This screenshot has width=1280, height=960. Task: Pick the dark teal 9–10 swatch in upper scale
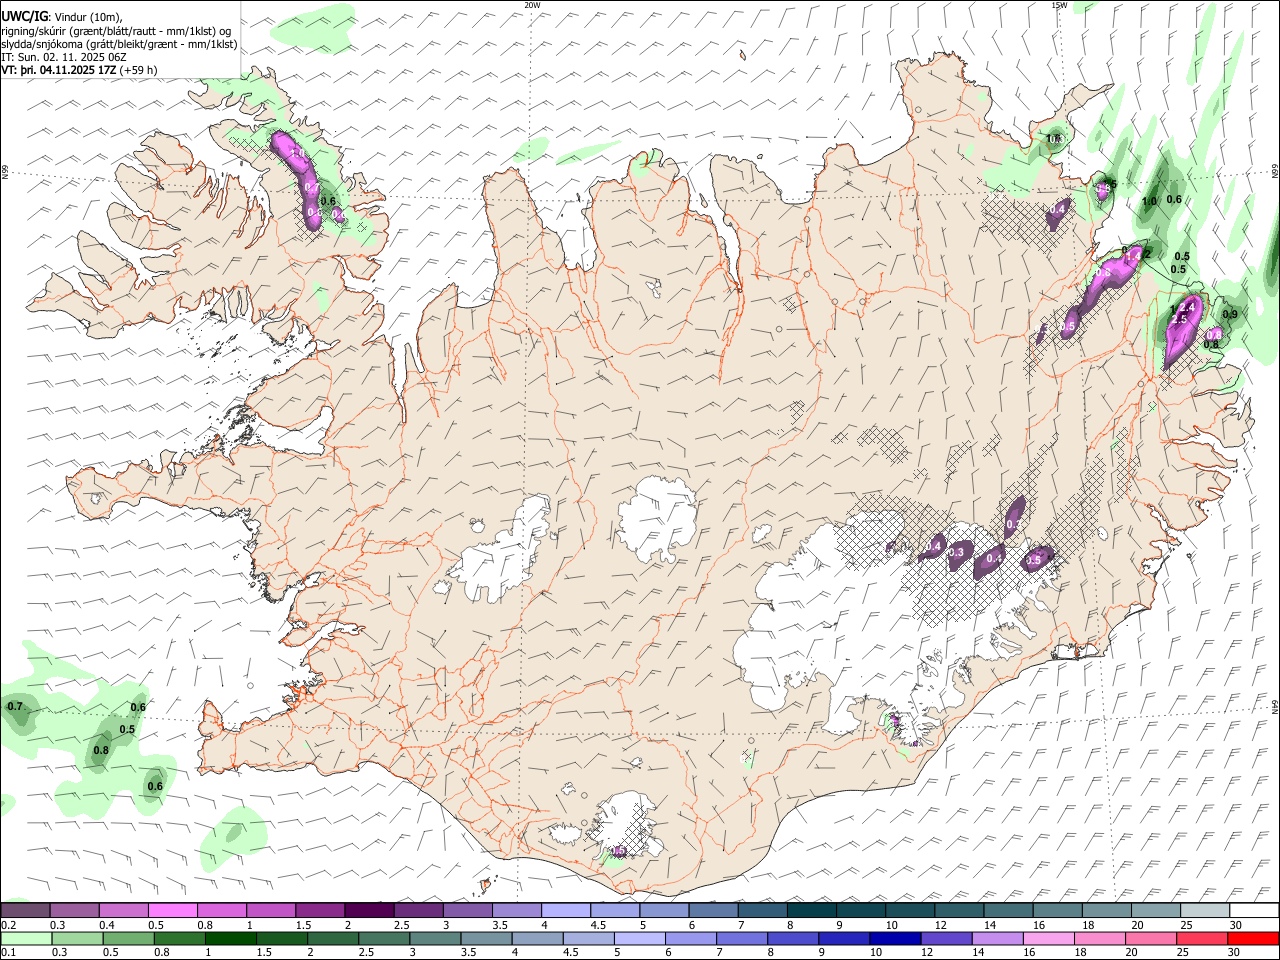coord(861,910)
